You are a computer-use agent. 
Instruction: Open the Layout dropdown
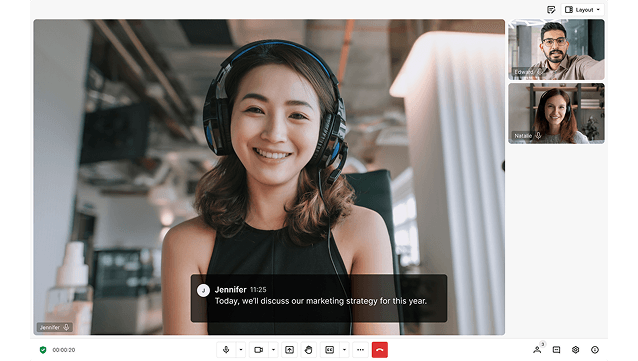[582, 10]
